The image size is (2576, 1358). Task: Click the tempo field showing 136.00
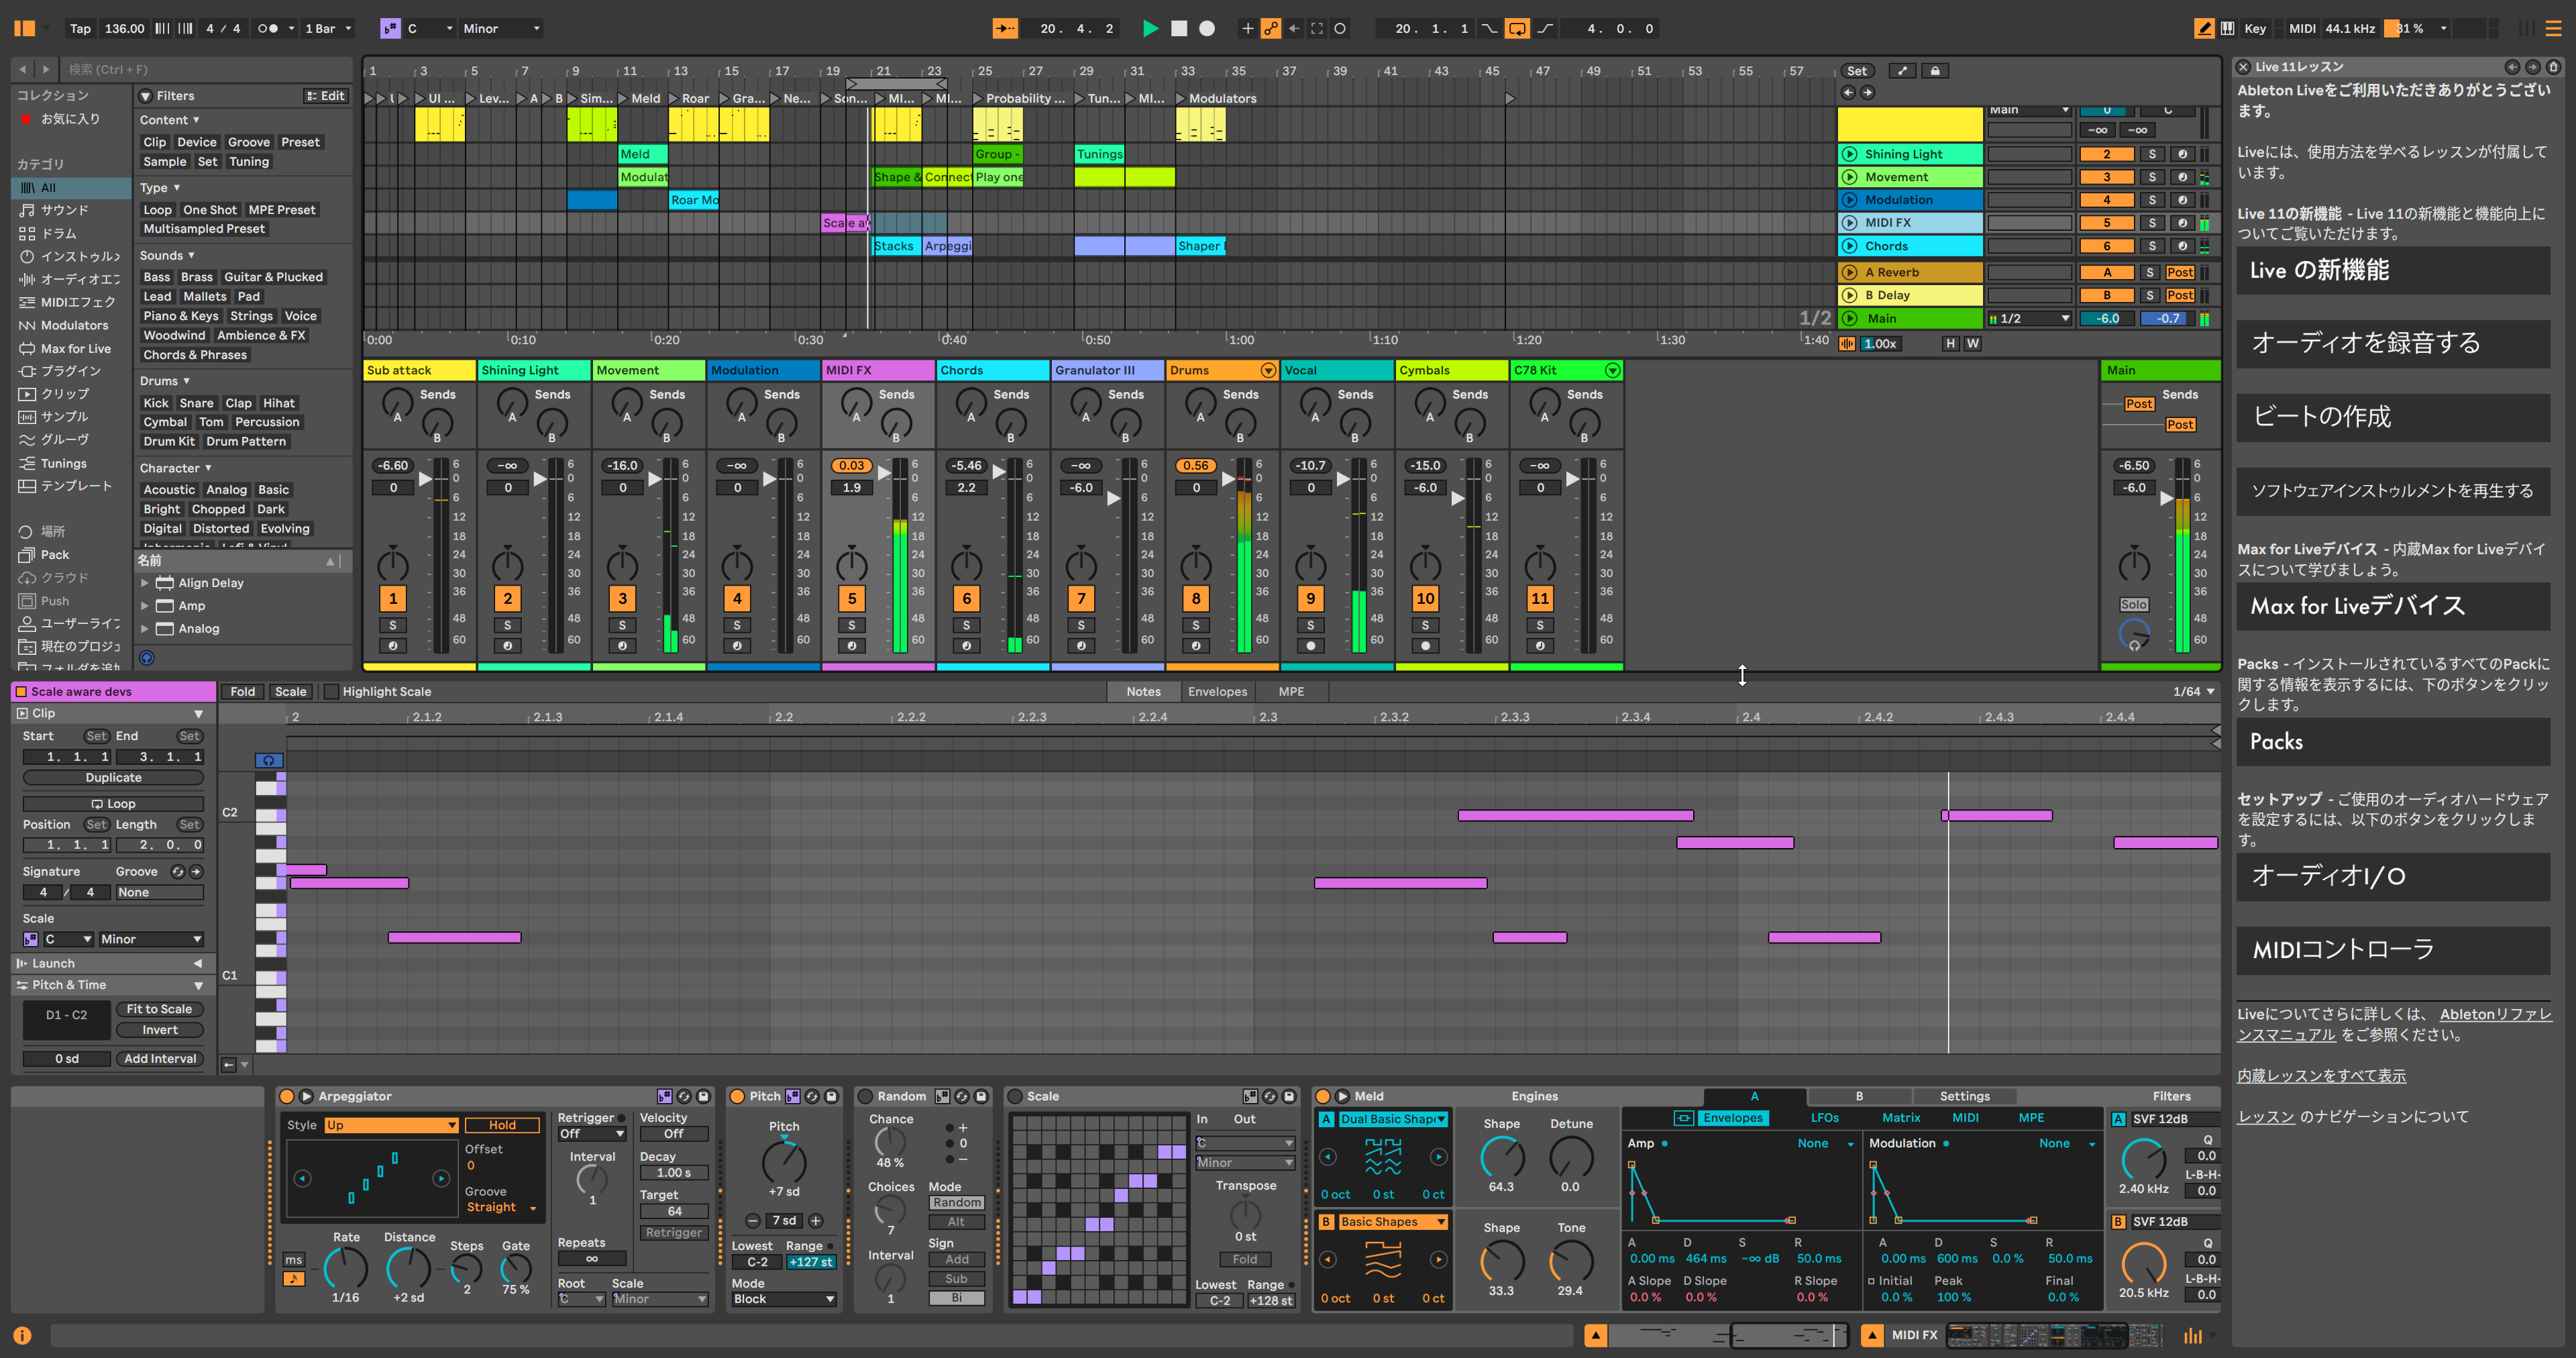(x=124, y=29)
